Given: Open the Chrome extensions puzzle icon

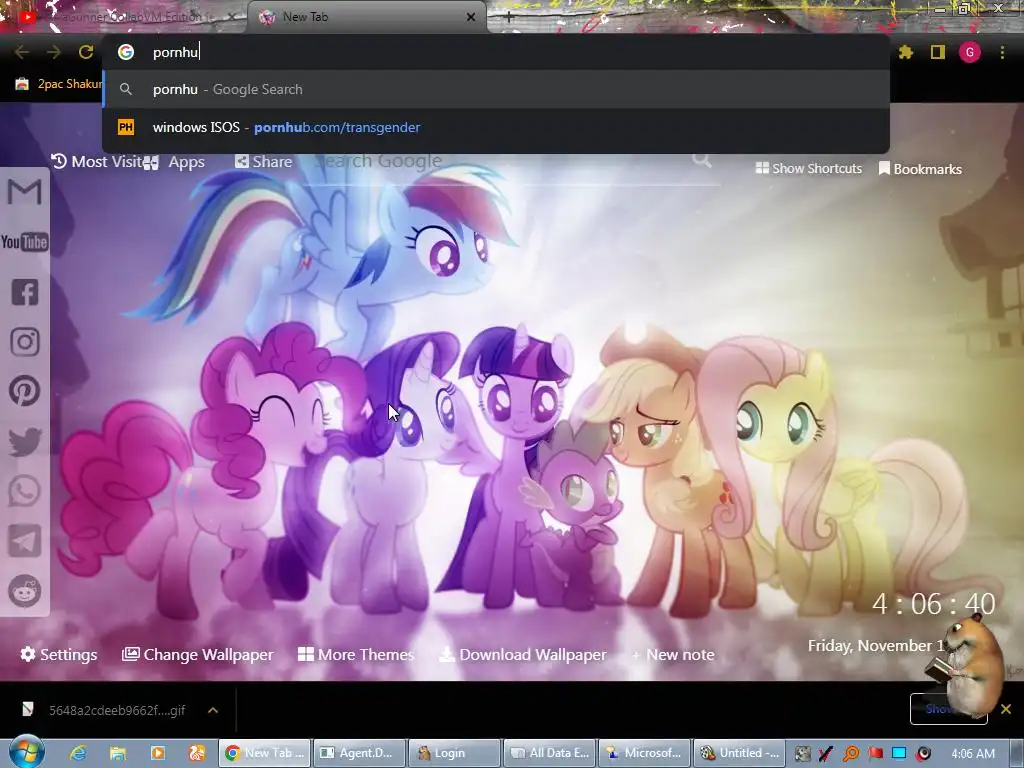Looking at the screenshot, I should click(x=906, y=52).
